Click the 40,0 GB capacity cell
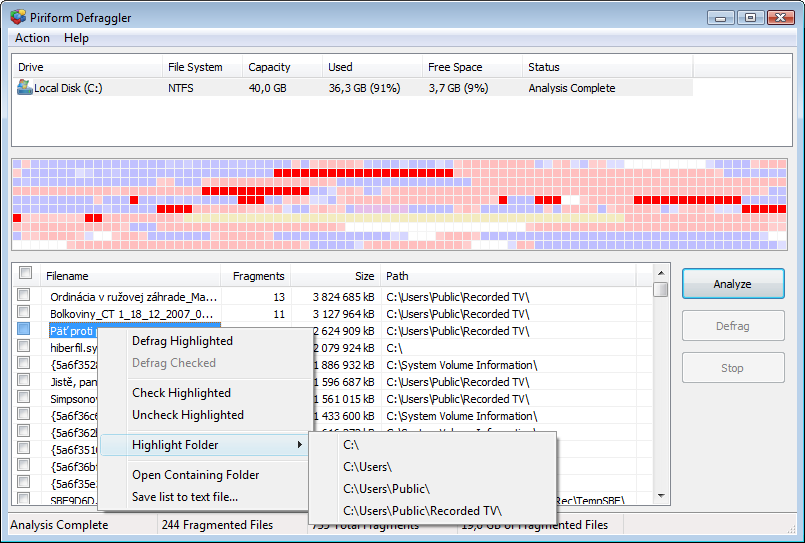The height and width of the screenshot is (543, 805). click(267, 88)
